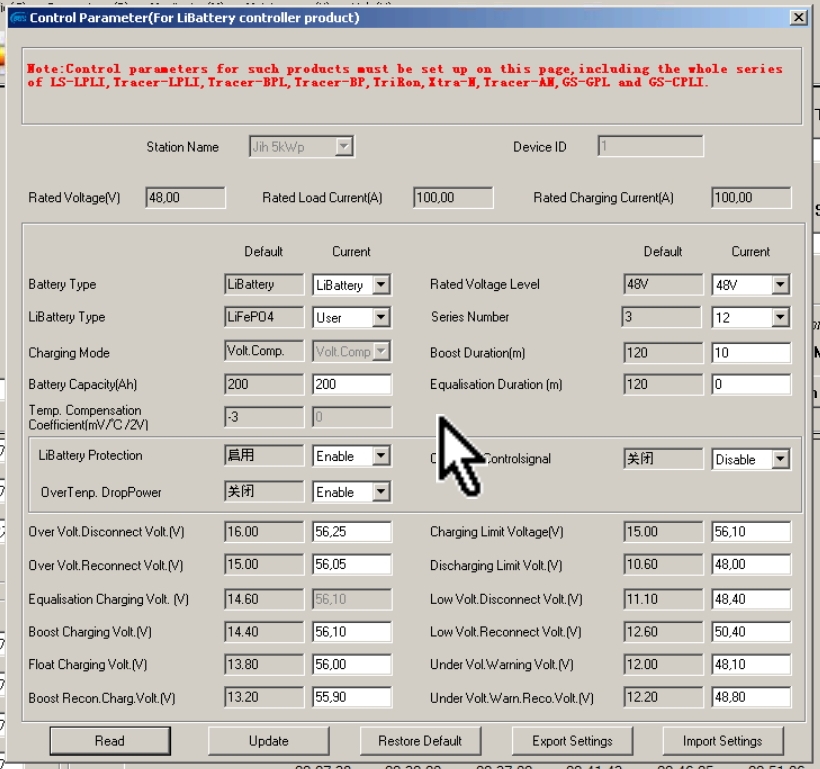The image size is (820, 769).
Task: Click Battery Capacity current value field
Action: (351, 385)
